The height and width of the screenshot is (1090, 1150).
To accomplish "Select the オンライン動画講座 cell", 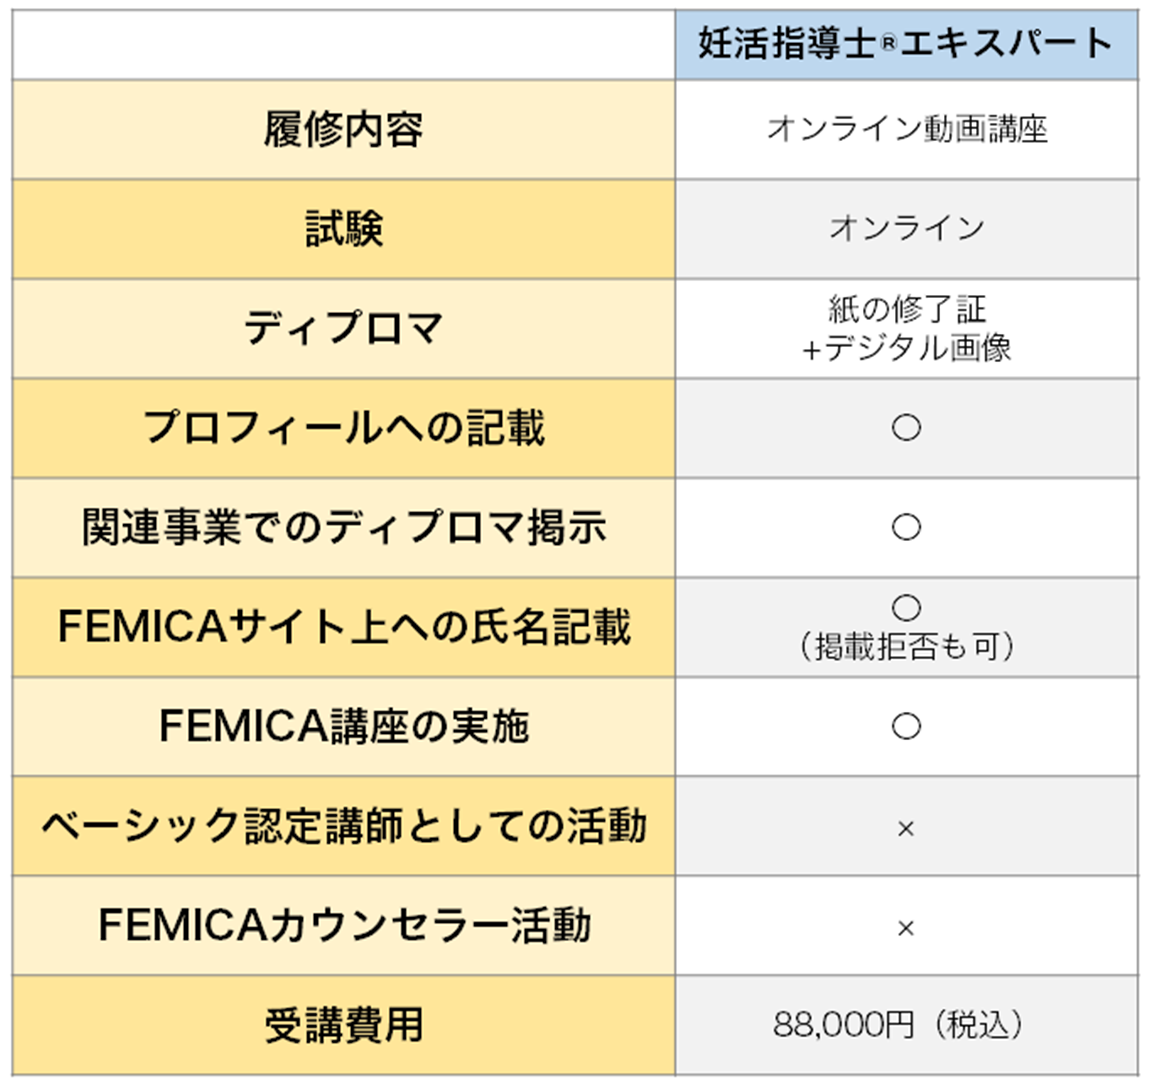I will point(906,130).
